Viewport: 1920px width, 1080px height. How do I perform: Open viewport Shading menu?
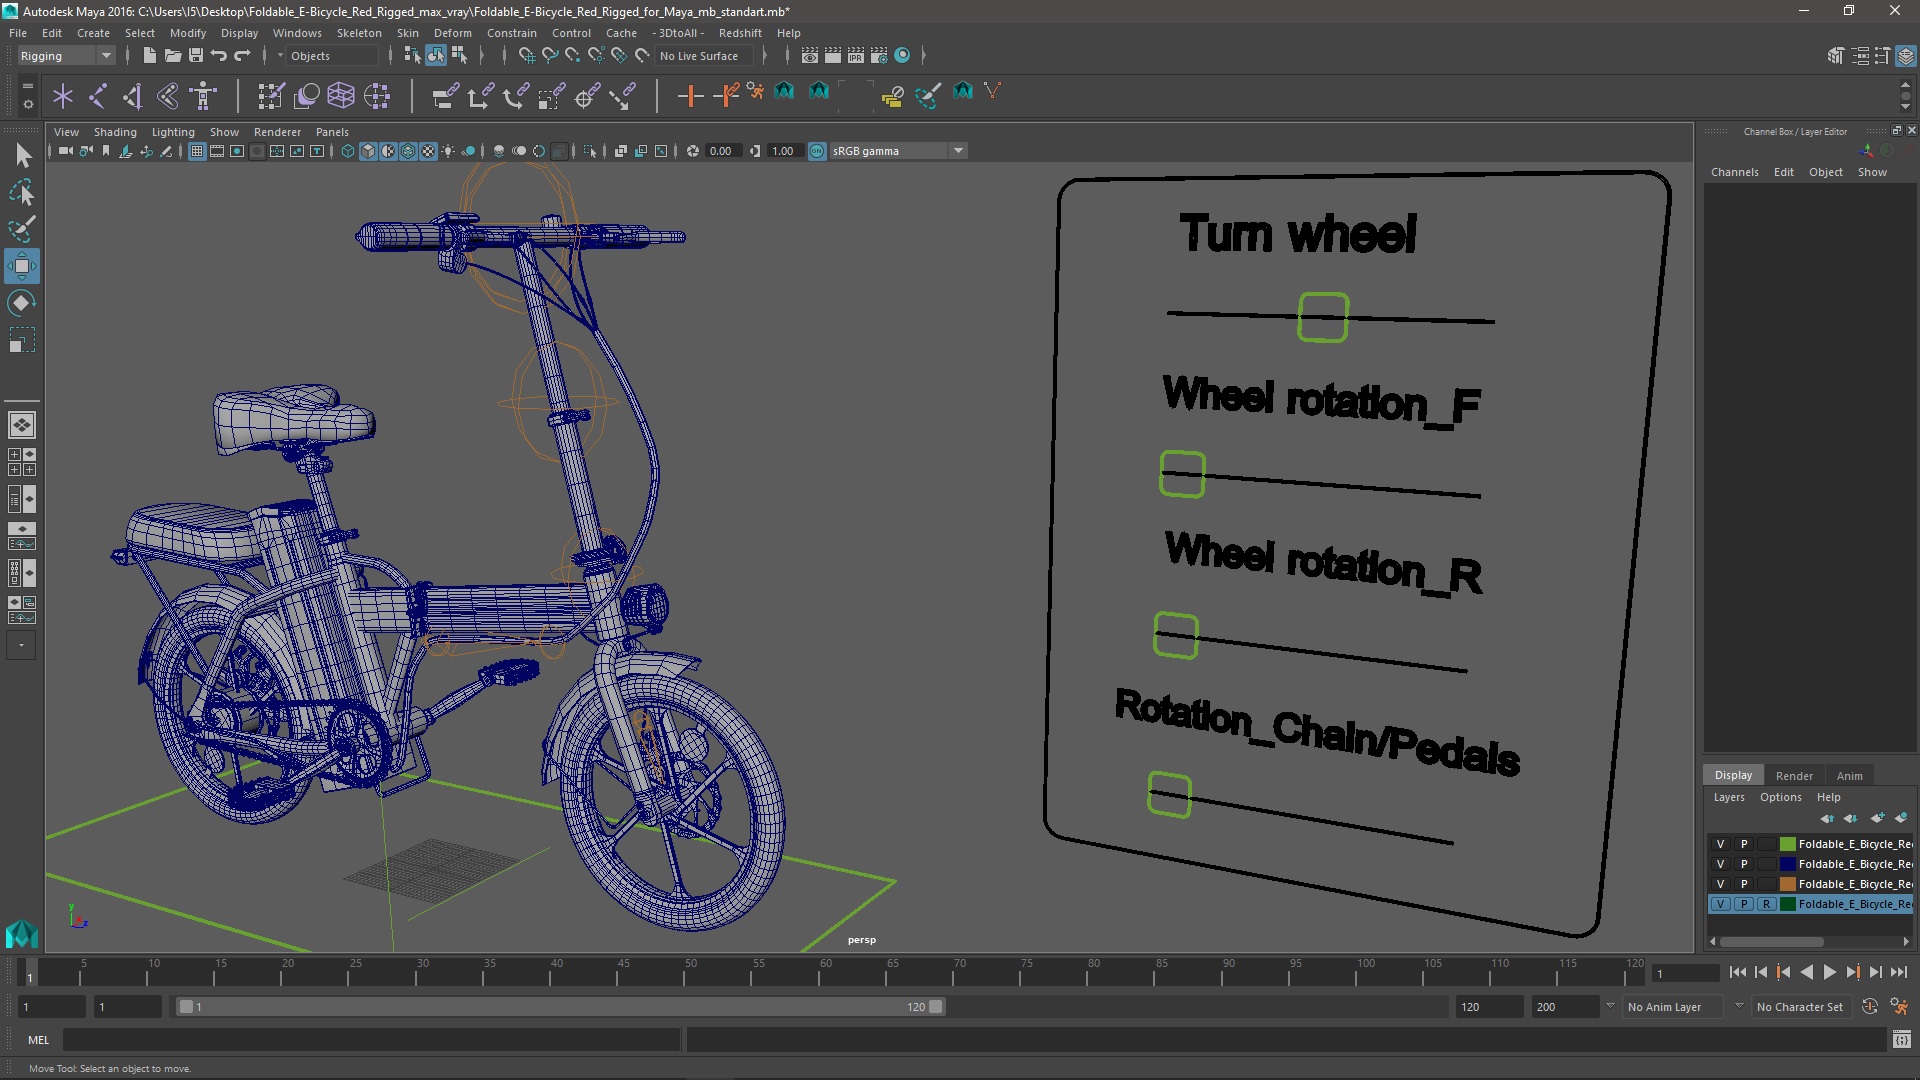115,132
